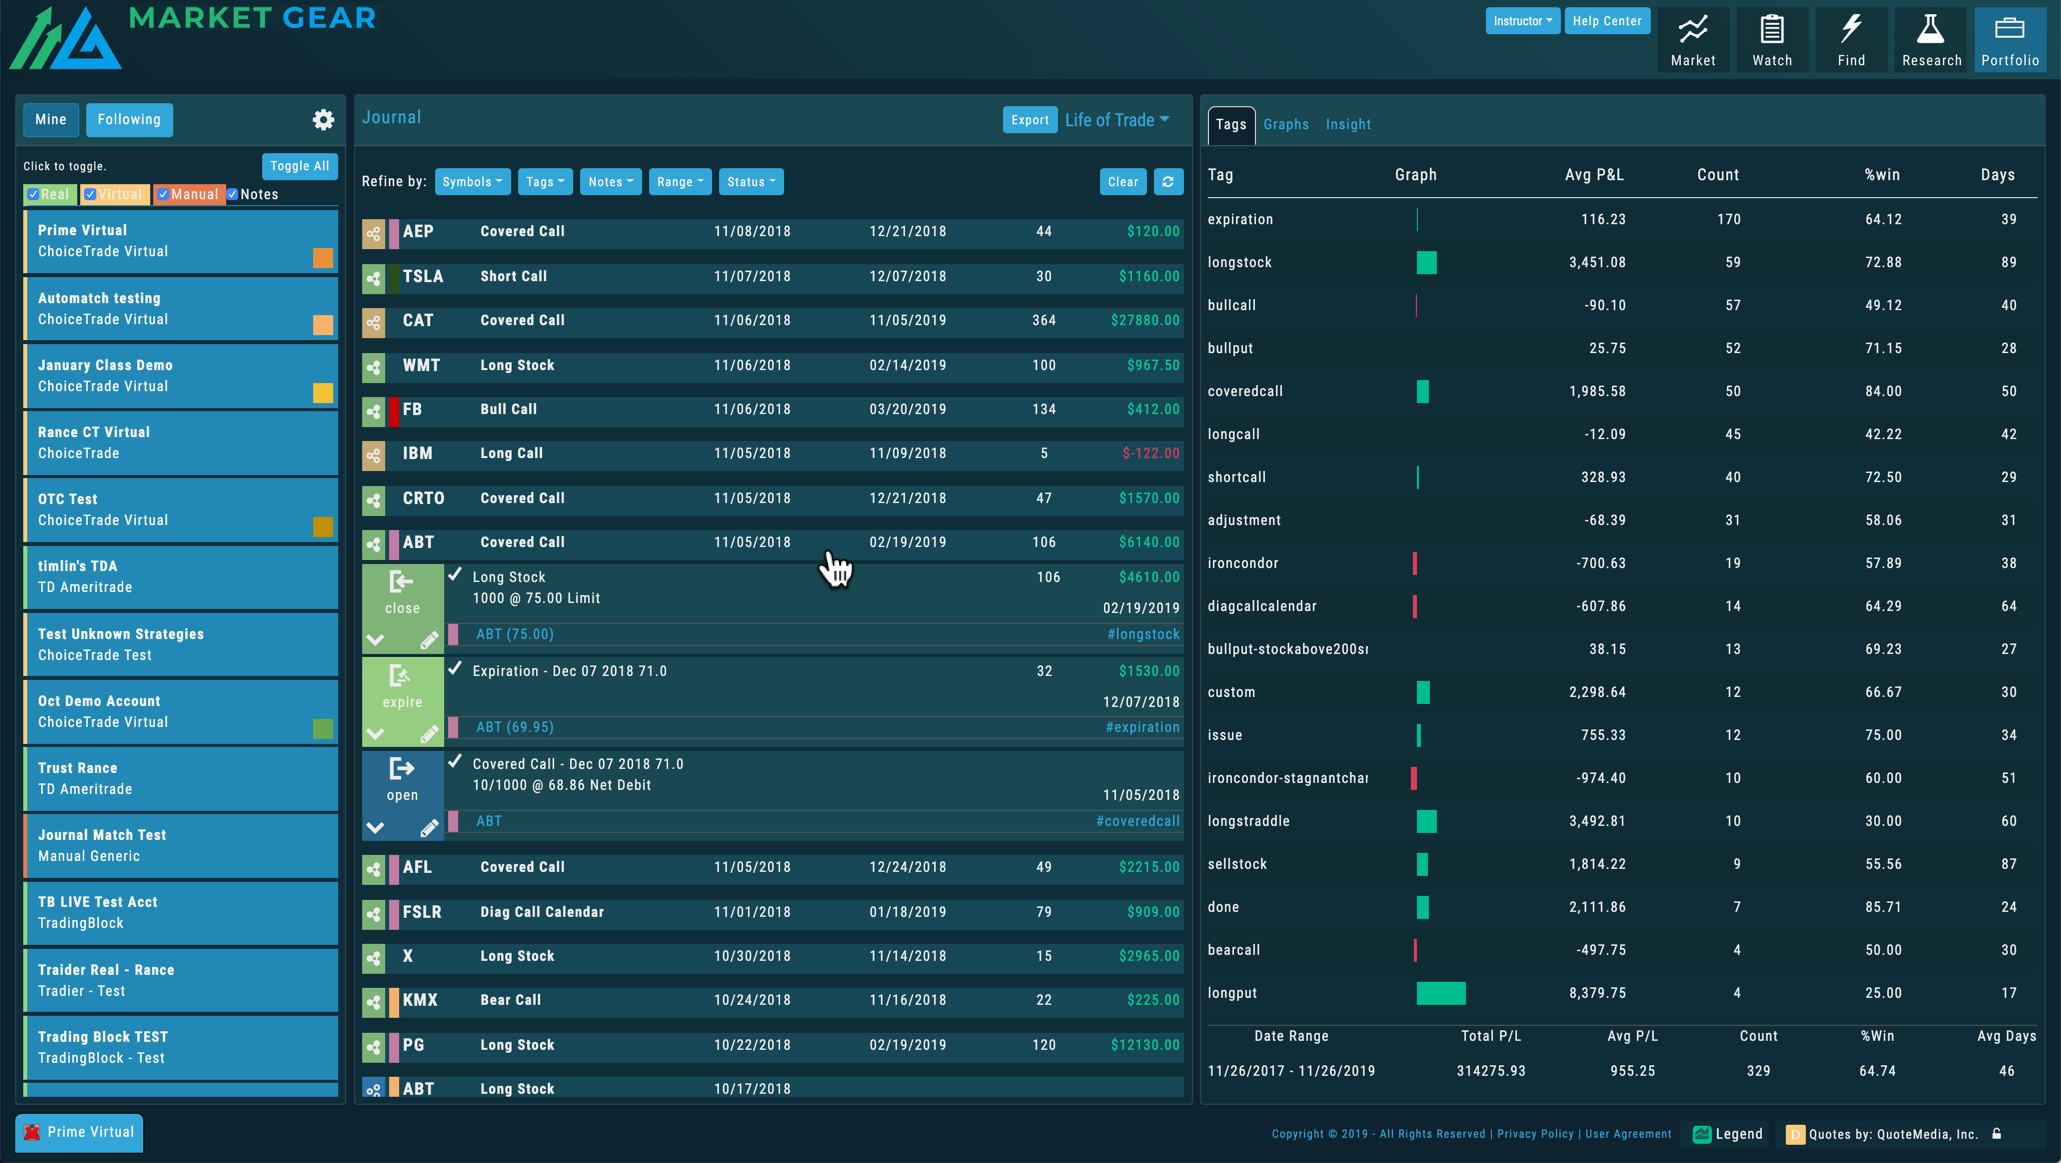
Task: Toggle checkmark on Covered Call open entry
Action: point(455,761)
